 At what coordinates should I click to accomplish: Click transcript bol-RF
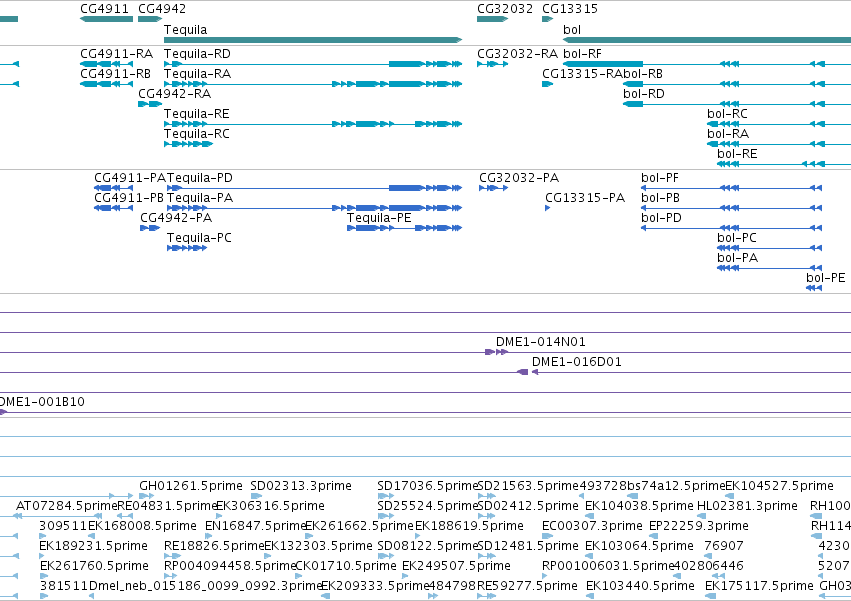pos(707,64)
